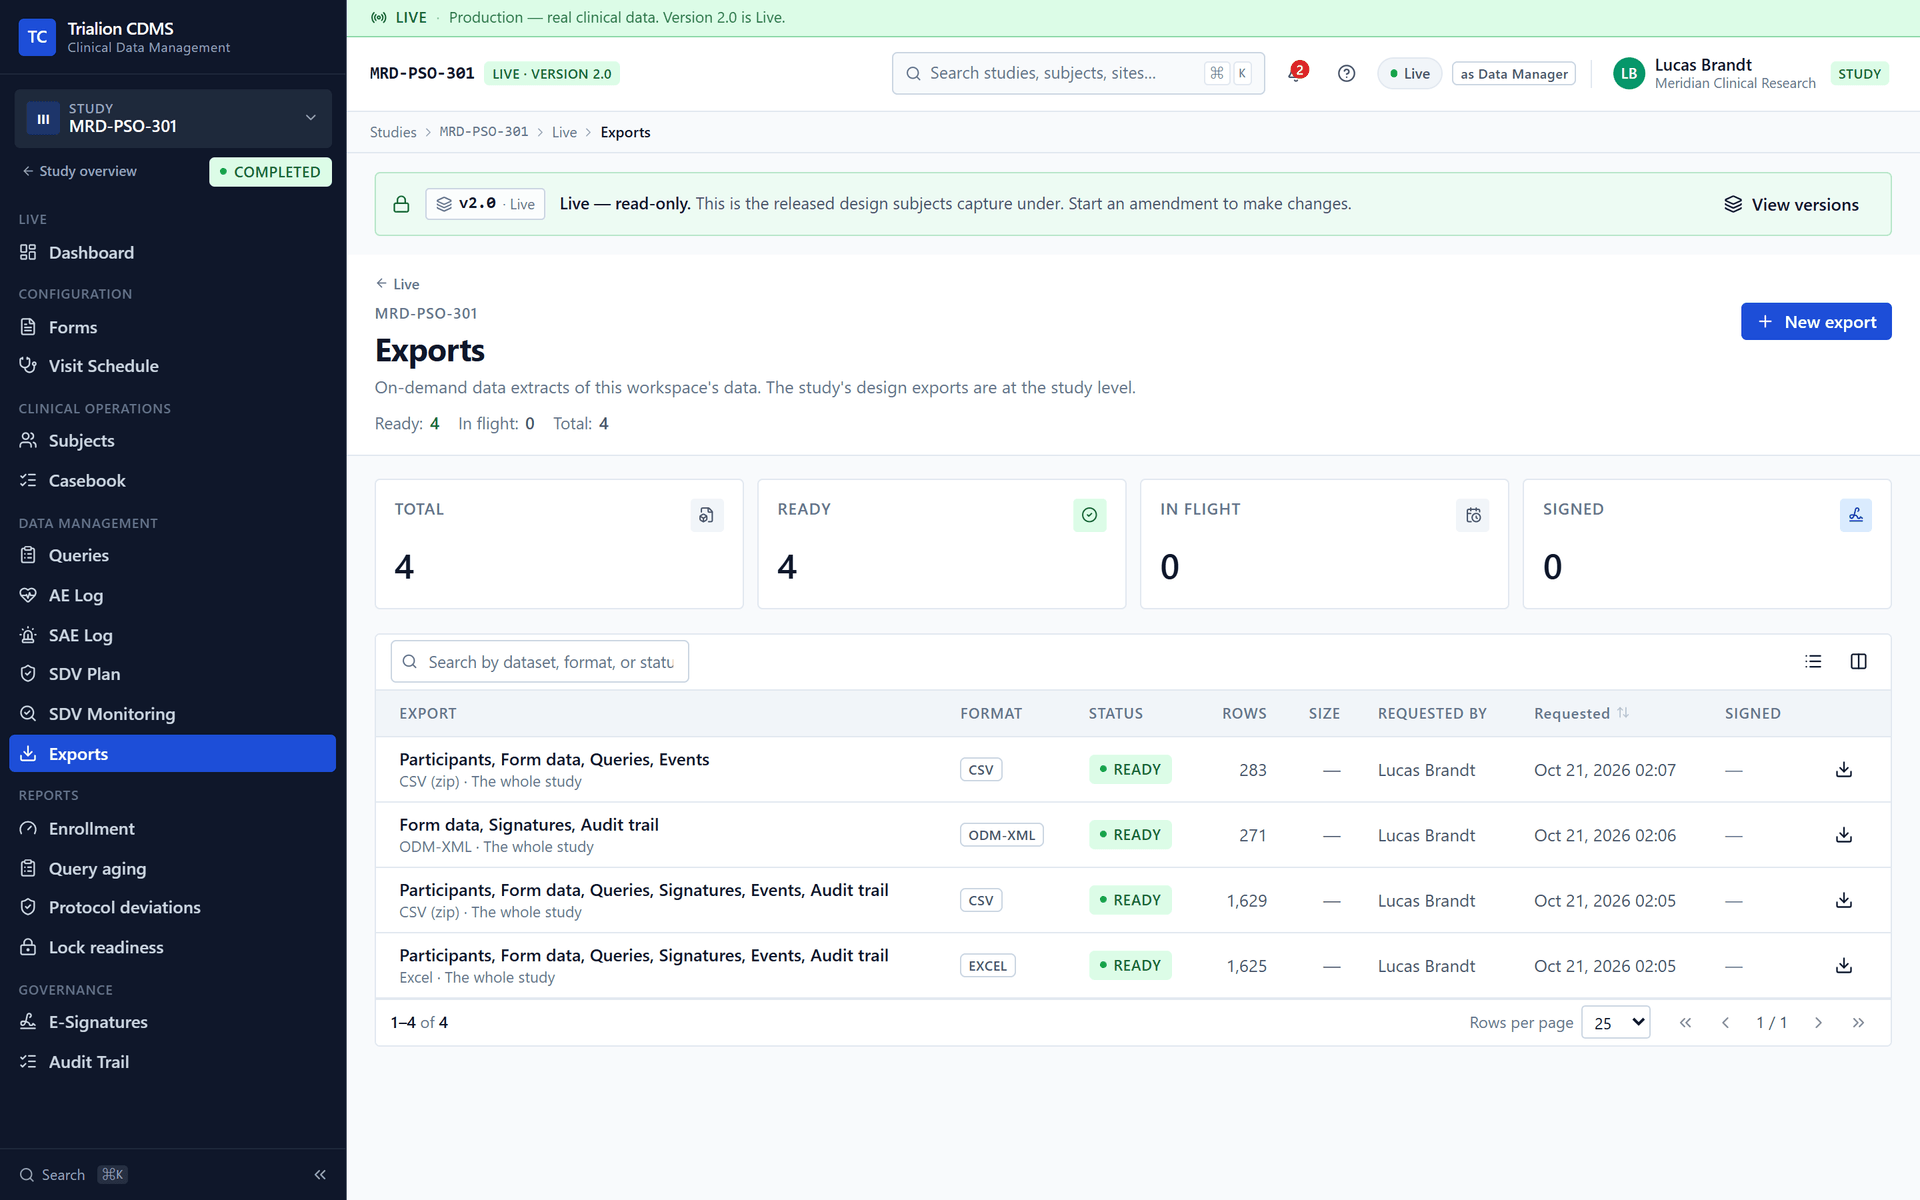Download the 283-row CSV export
This screenshot has width=1920, height=1200.
tap(1844, 770)
